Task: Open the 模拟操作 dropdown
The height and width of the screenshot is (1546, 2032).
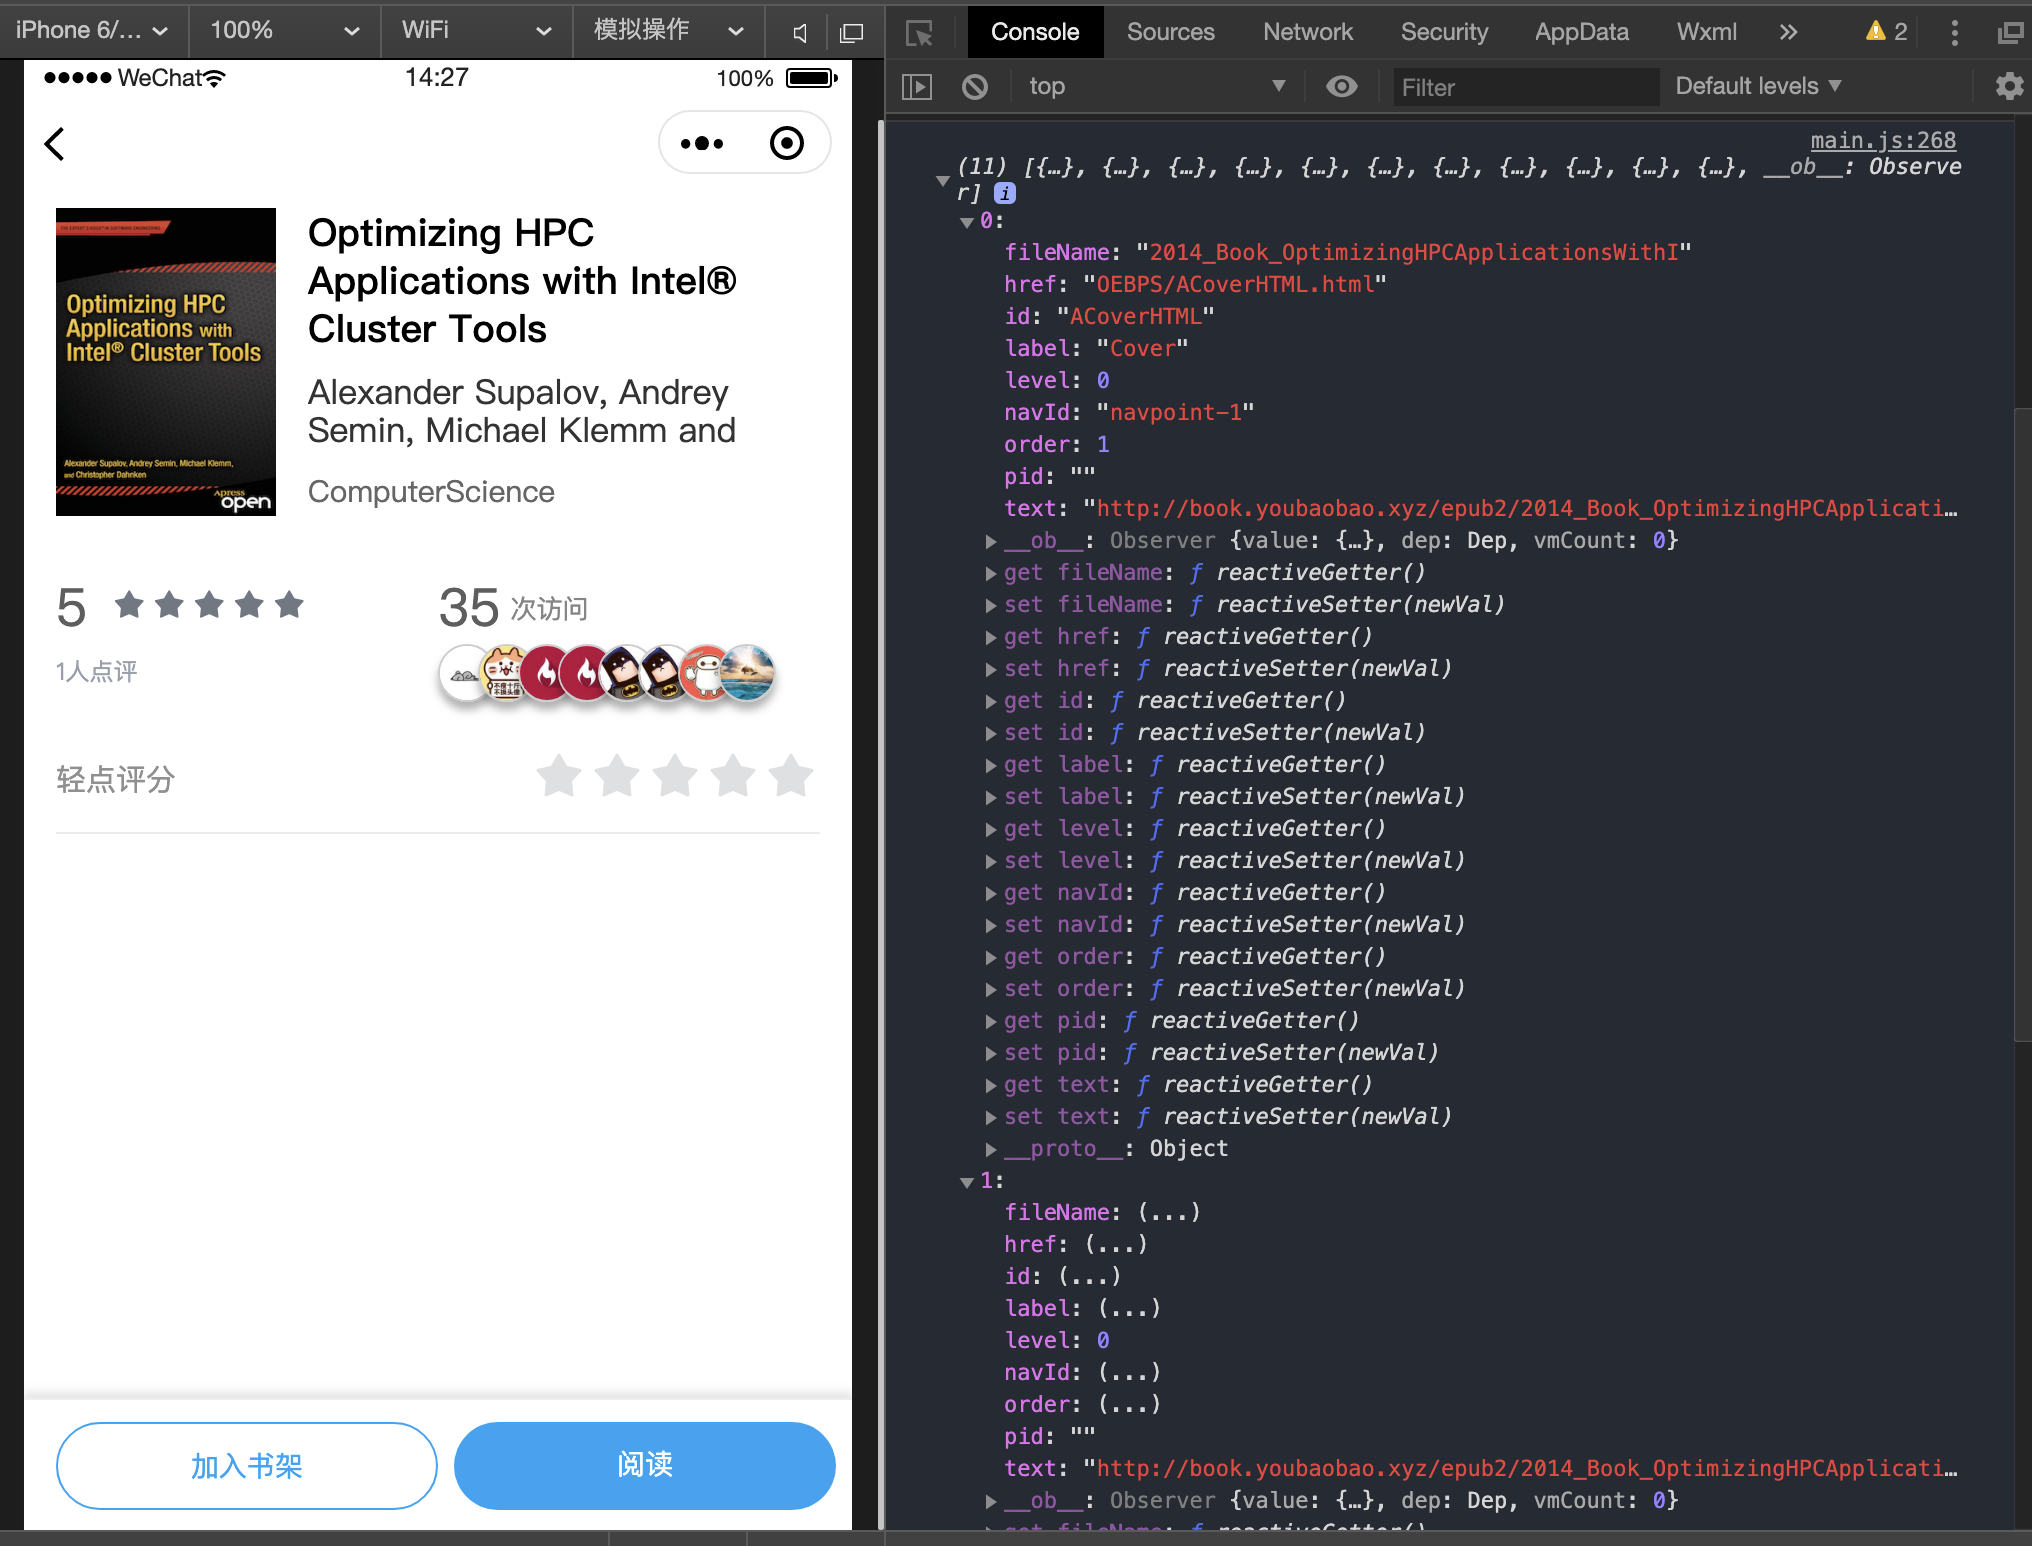Action: click(668, 31)
